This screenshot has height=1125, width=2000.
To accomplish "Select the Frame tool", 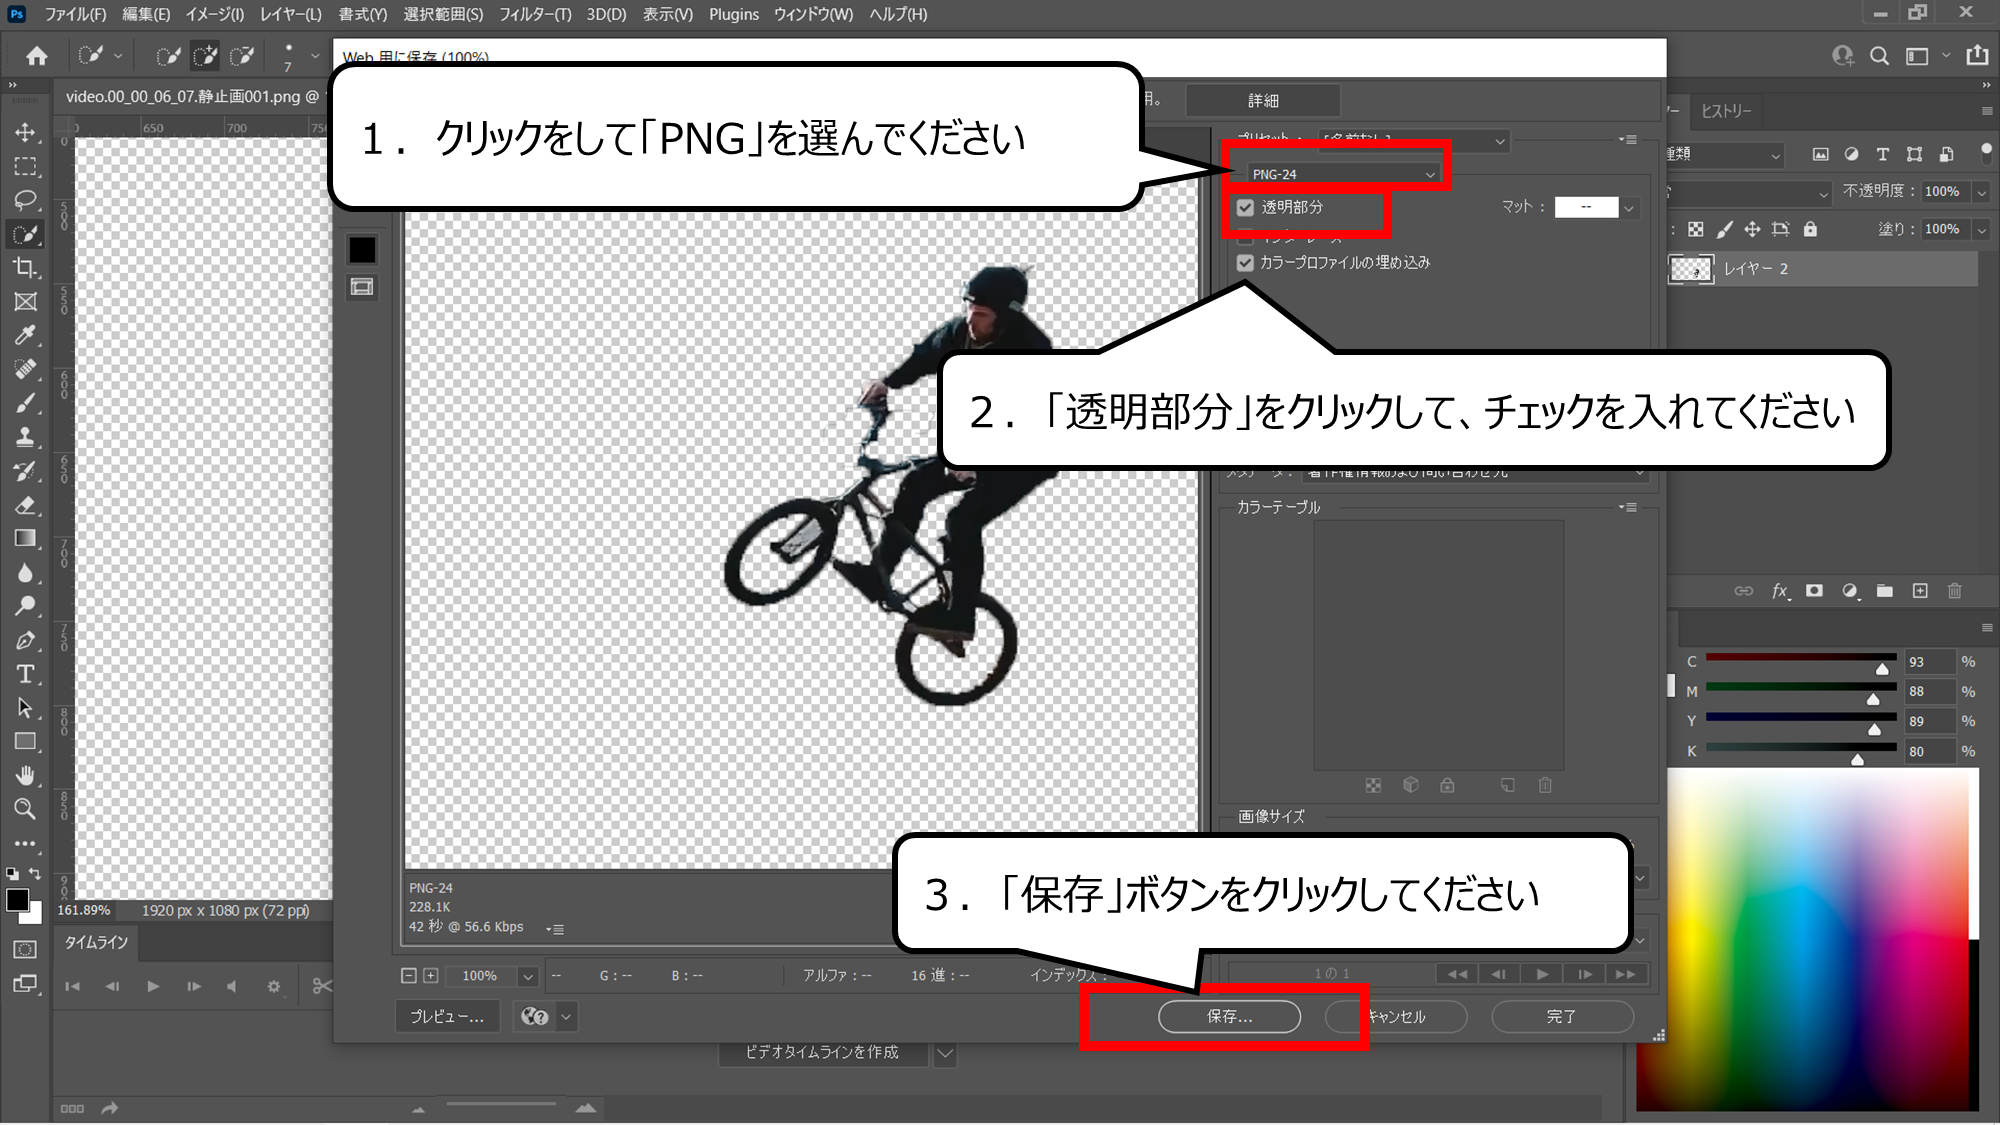I will tap(26, 302).
